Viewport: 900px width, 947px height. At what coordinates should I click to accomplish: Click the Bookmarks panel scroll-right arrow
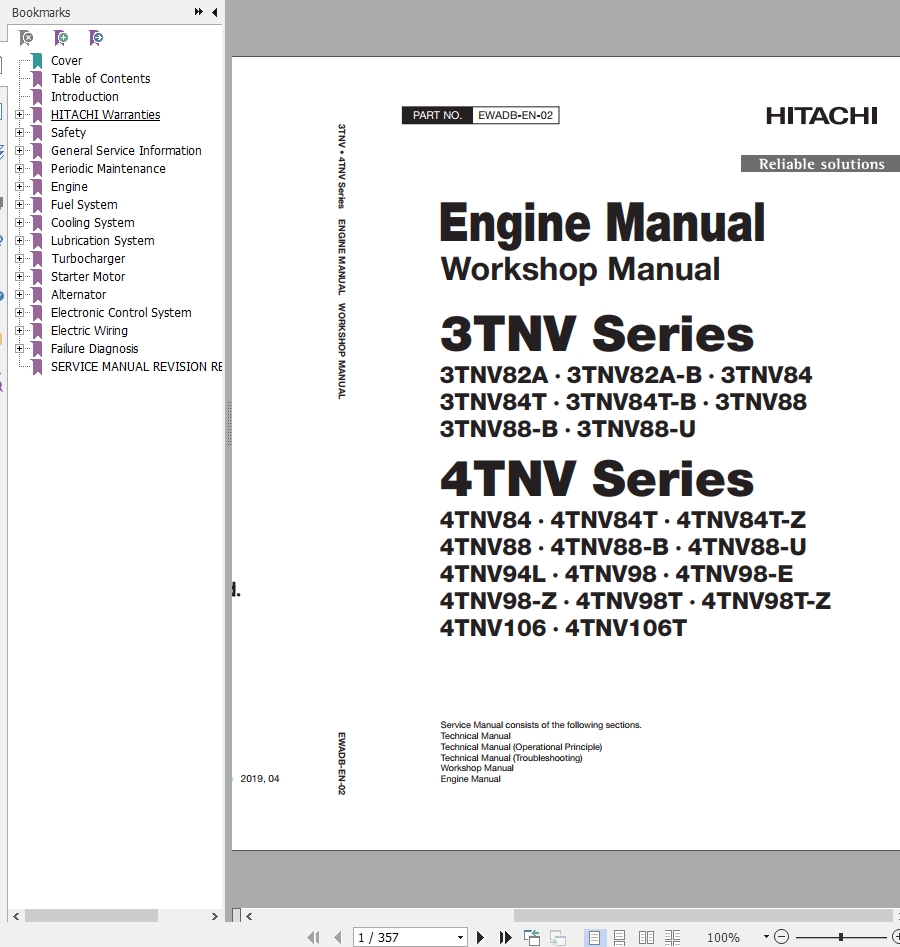(x=214, y=916)
